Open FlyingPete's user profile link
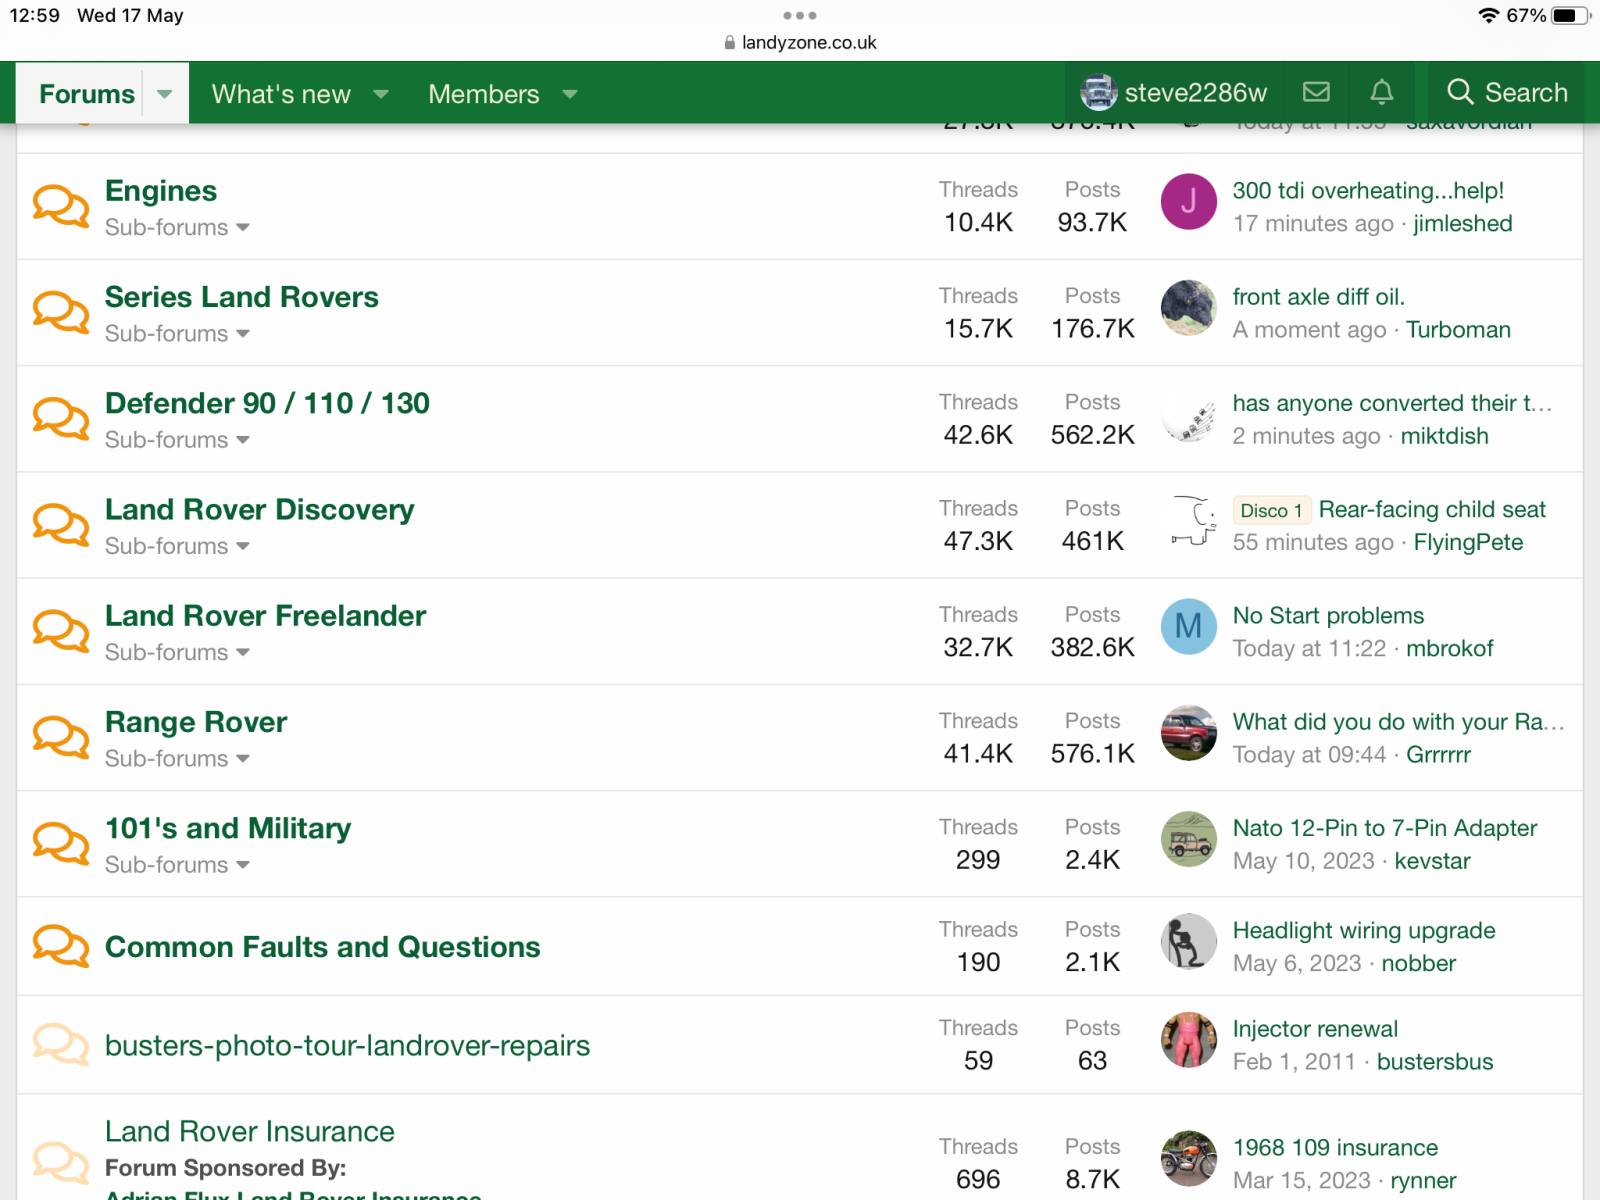This screenshot has width=1600, height=1200. click(x=1468, y=542)
